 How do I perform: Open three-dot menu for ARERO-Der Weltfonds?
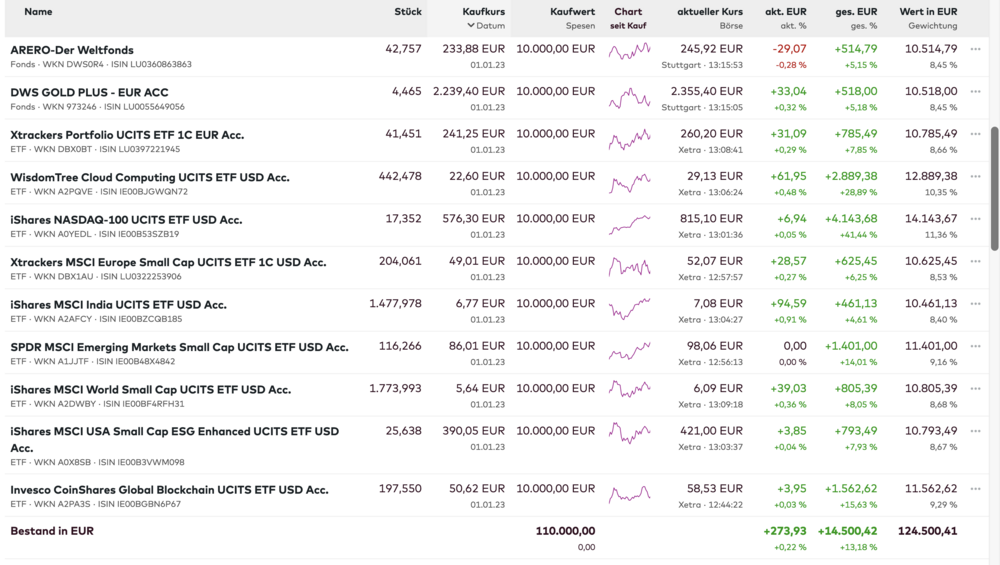tap(975, 49)
